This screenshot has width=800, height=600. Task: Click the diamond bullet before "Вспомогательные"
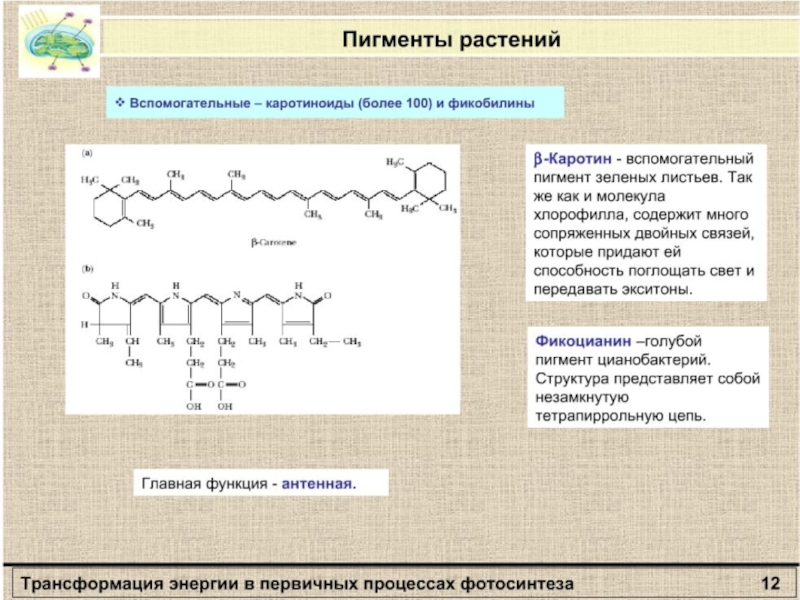click(x=119, y=103)
